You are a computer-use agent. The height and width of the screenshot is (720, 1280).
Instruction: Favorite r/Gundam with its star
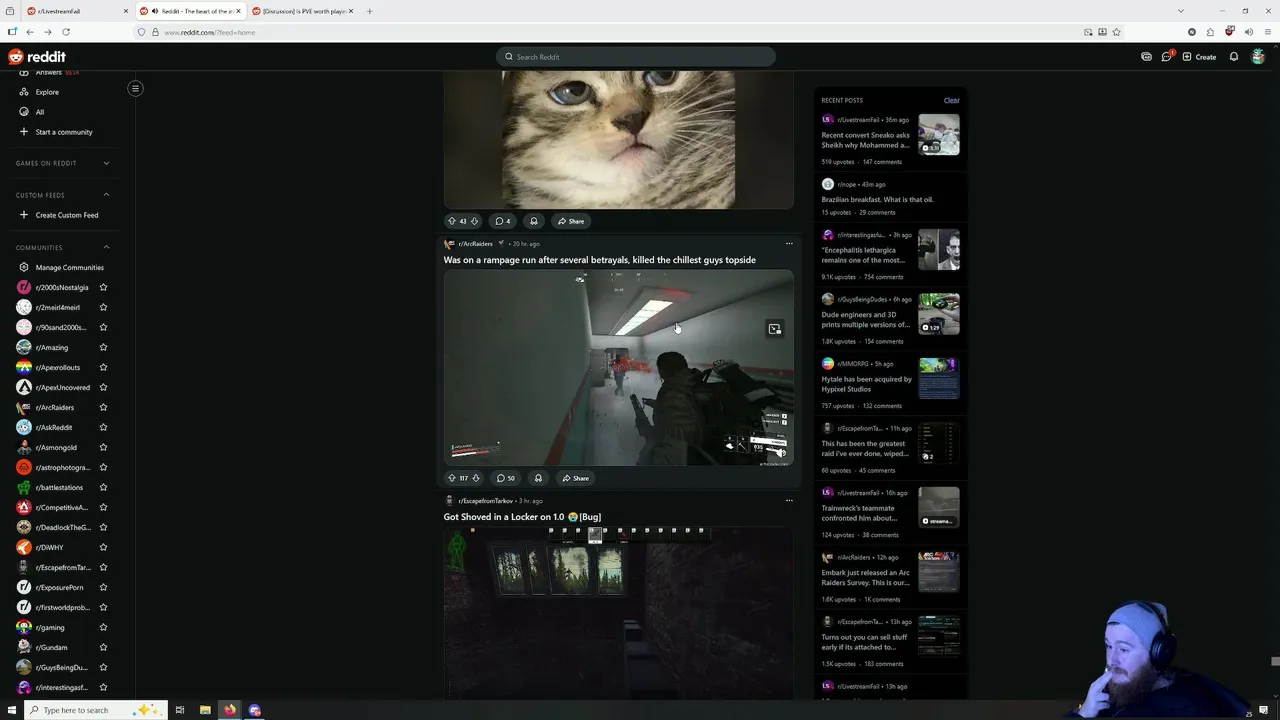tap(103, 647)
